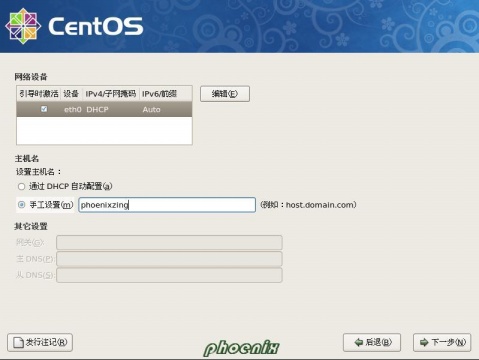Click the hostname field containing phoenixzing
The height and width of the screenshot is (360, 479).
coord(167,205)
